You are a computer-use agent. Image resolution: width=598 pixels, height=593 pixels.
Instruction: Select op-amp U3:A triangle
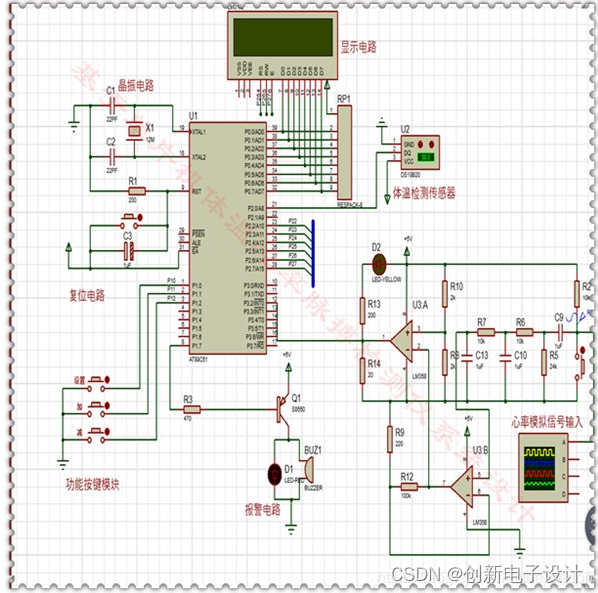(402, 342)
